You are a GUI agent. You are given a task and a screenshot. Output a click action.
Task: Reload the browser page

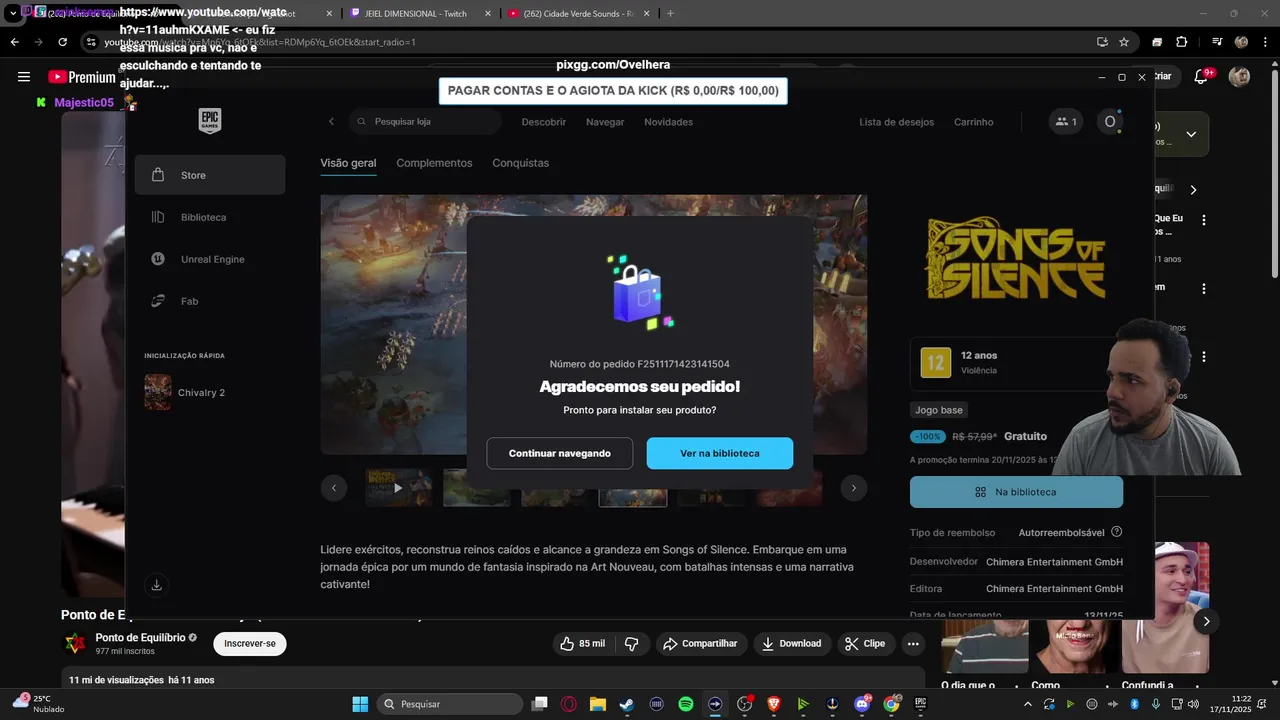[62, 42]
